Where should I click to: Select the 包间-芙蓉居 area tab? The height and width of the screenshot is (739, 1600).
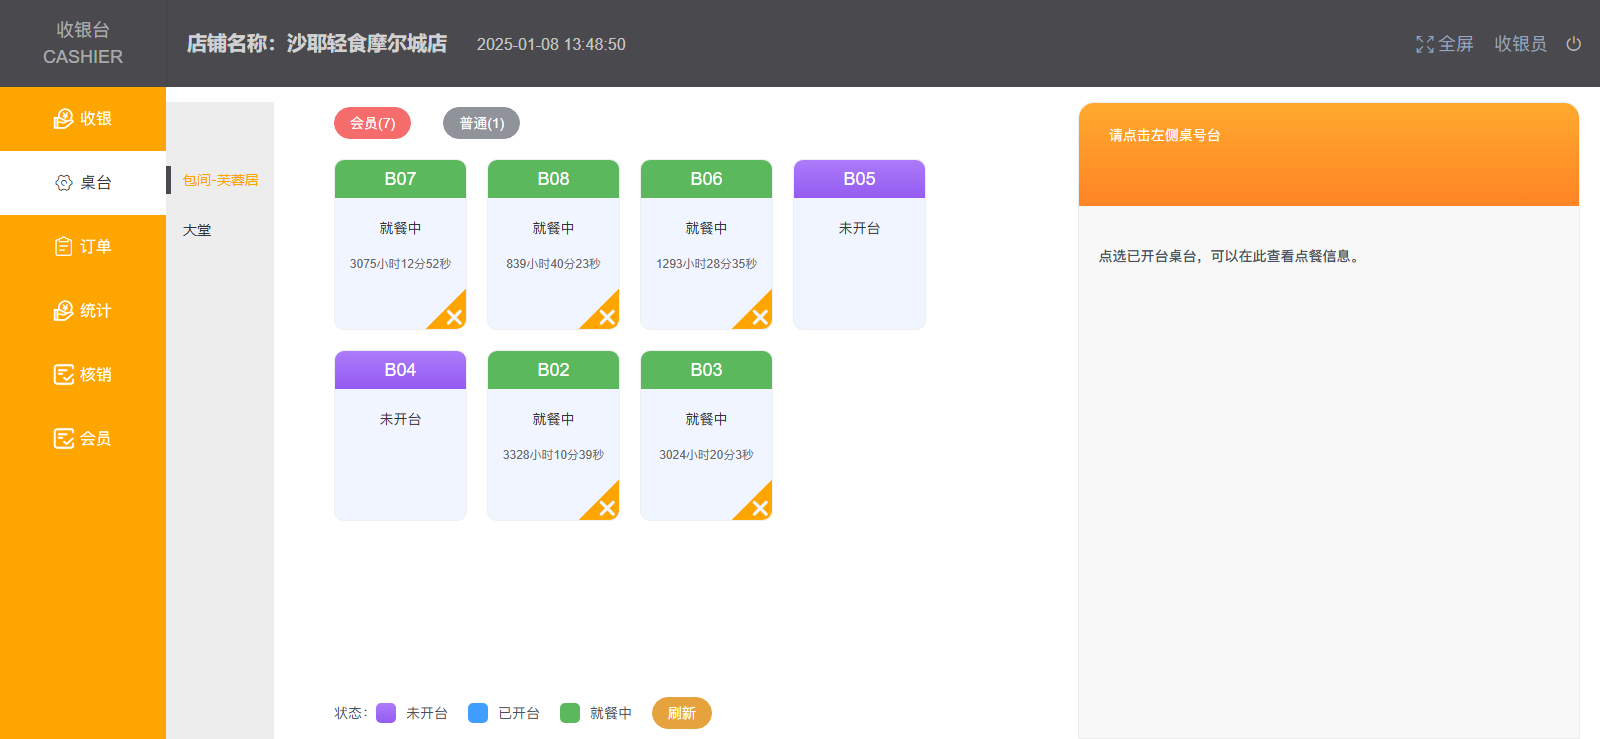point(220,180)
